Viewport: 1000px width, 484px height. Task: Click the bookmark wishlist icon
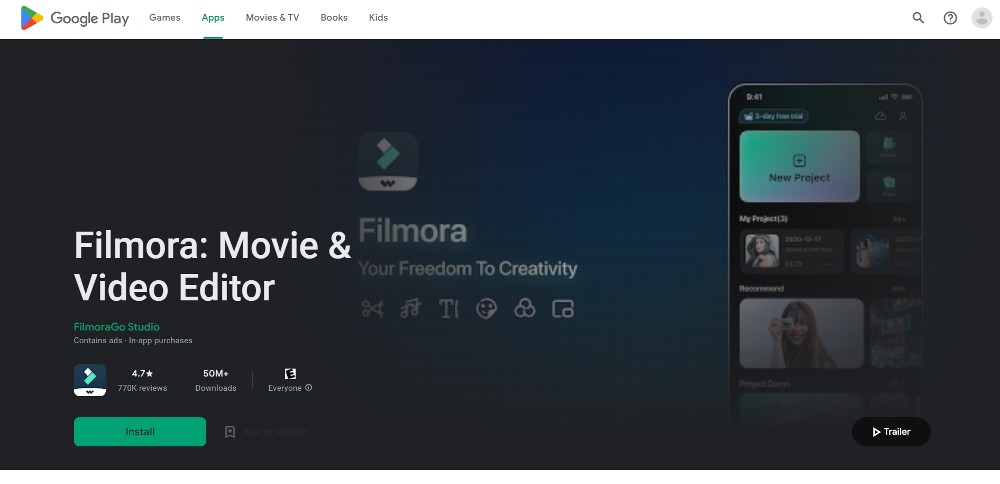[x=230, y=432]
